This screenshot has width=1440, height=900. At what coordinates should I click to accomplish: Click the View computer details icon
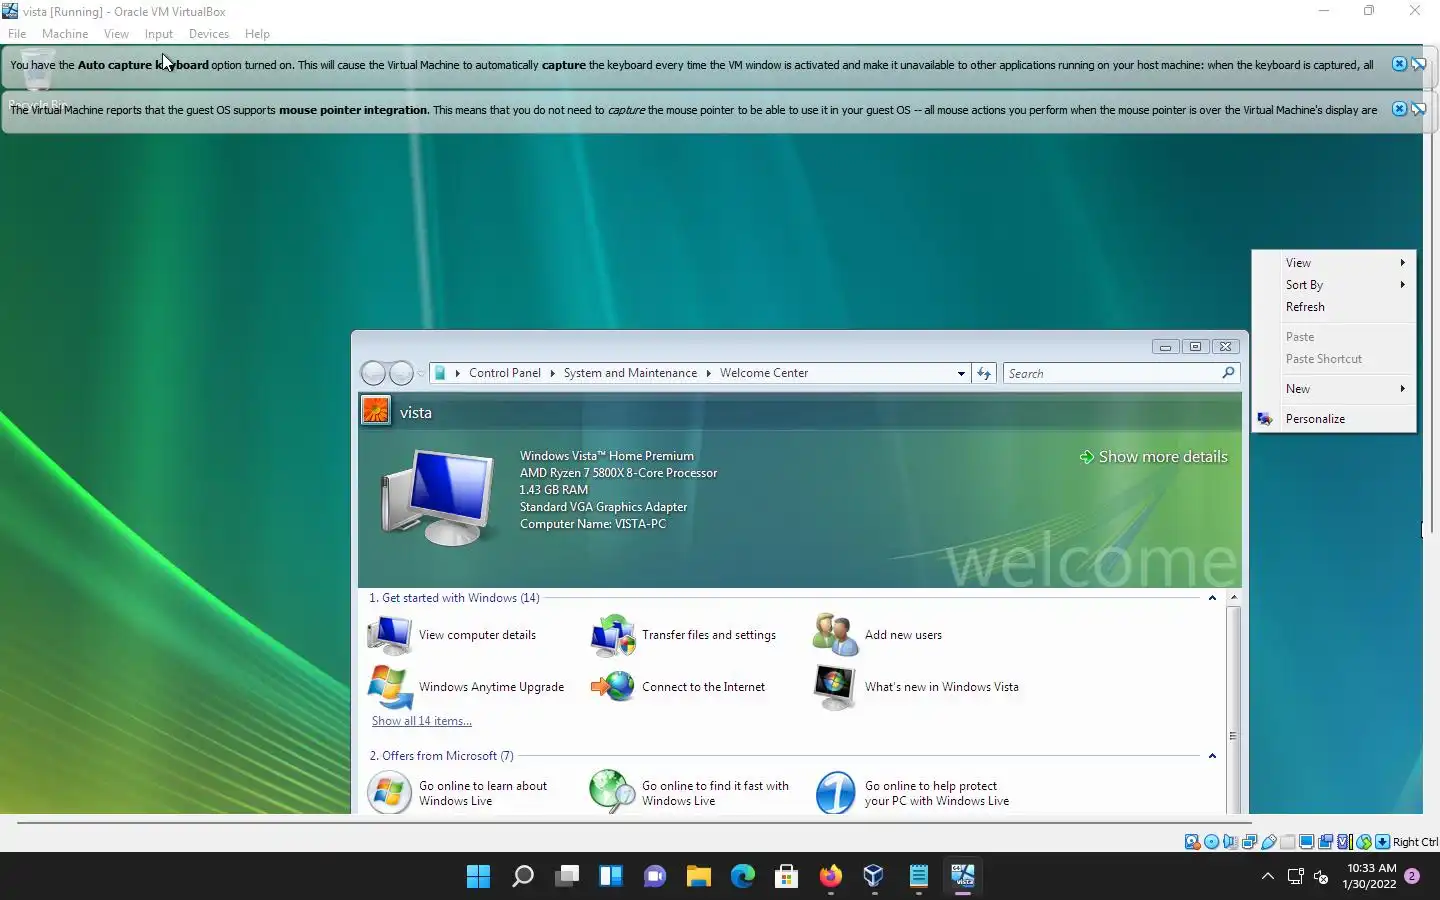tap(390, 635)
